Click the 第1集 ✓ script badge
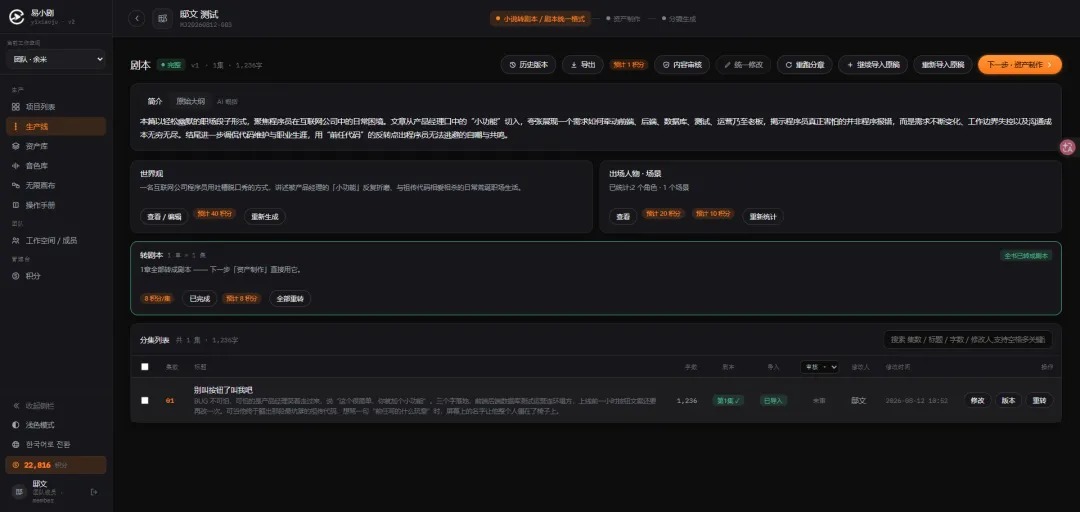 click(x=728, y=400)
